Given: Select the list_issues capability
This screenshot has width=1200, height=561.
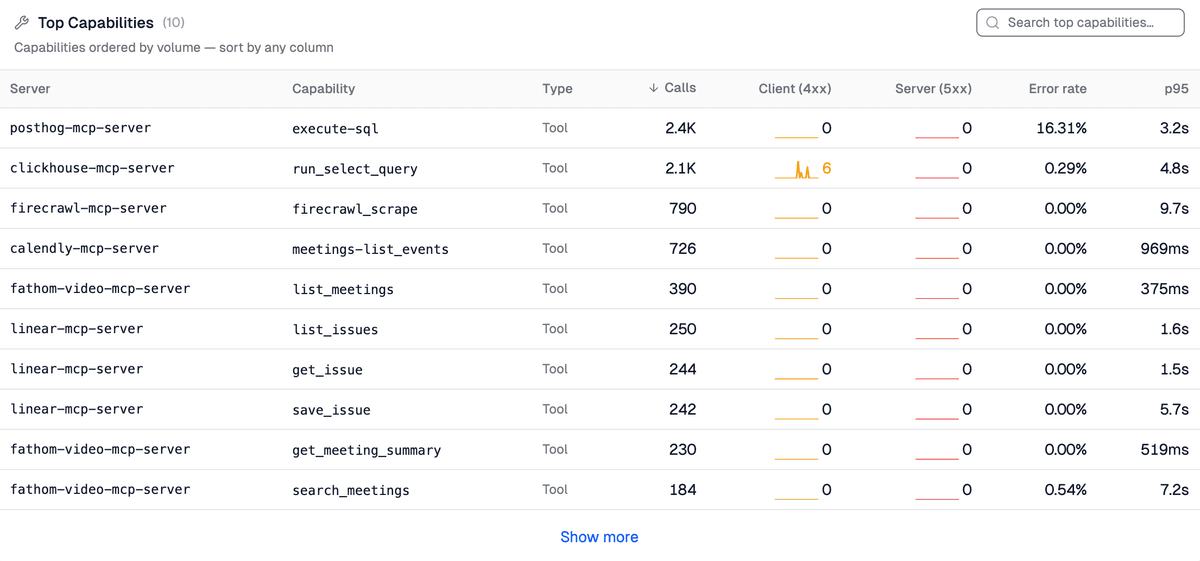Looking at the screenshot, I should point(335,329).
